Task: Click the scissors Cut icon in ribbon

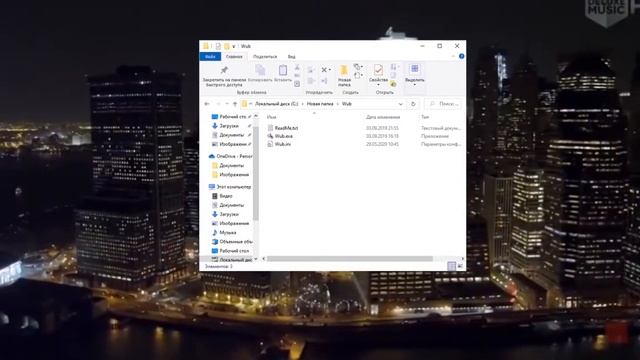Action: pos(297,67)
